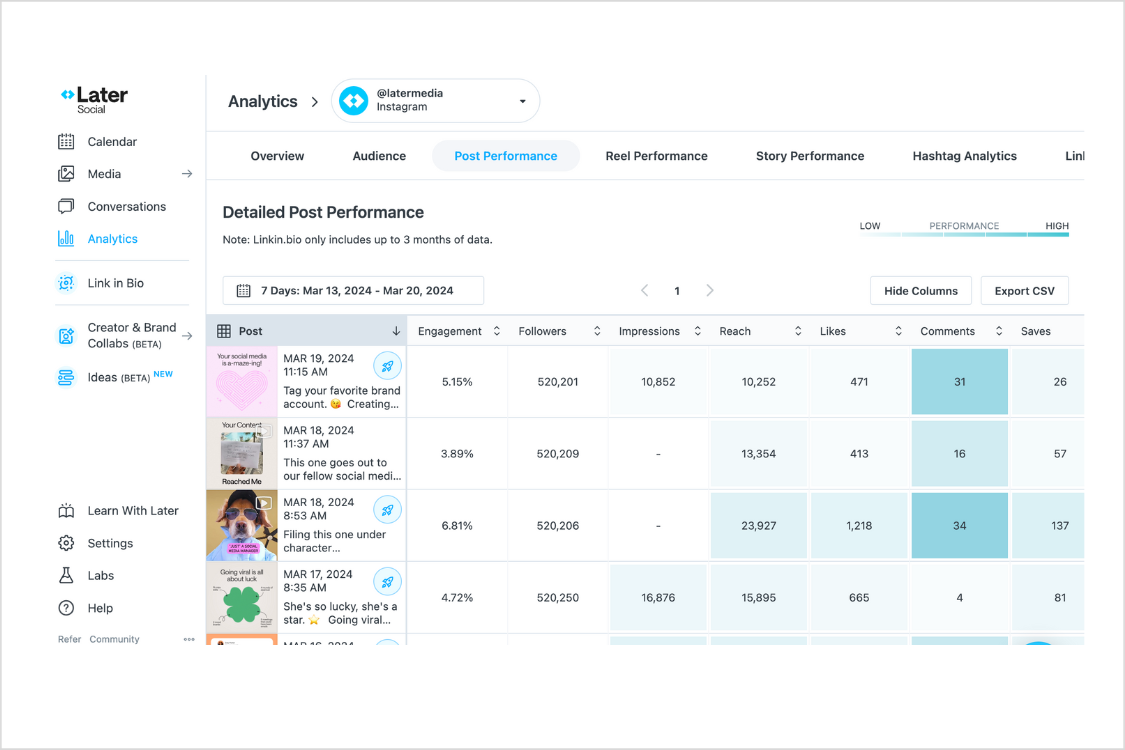The height and width of the screenshot is (750, 1125).
Task: Click the Hide Columns button
Action: pos(920,290)
